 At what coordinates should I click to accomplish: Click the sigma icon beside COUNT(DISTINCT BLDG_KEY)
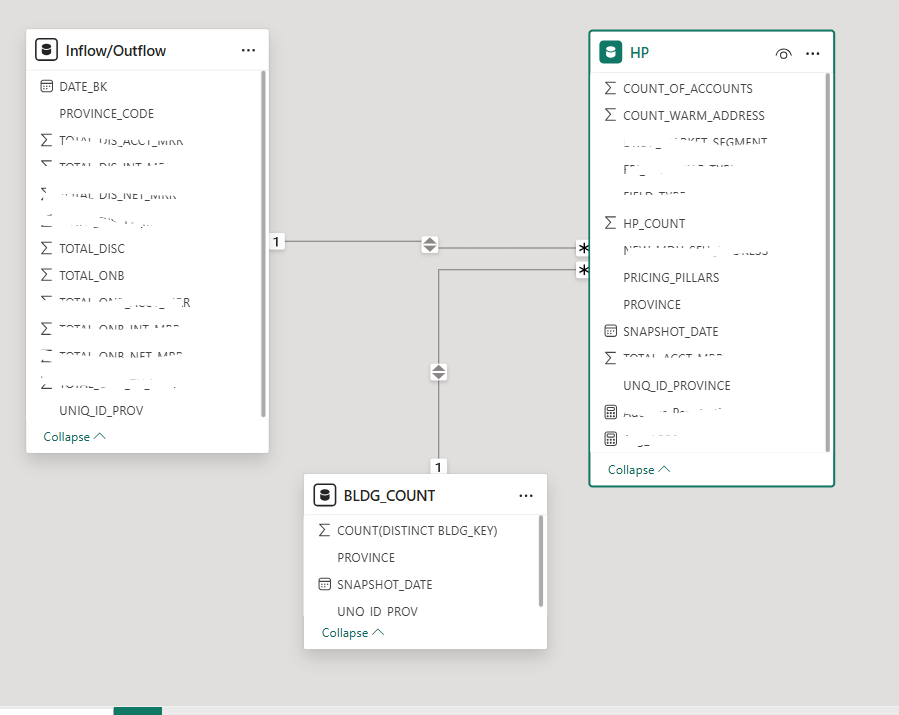click(325, 530)
